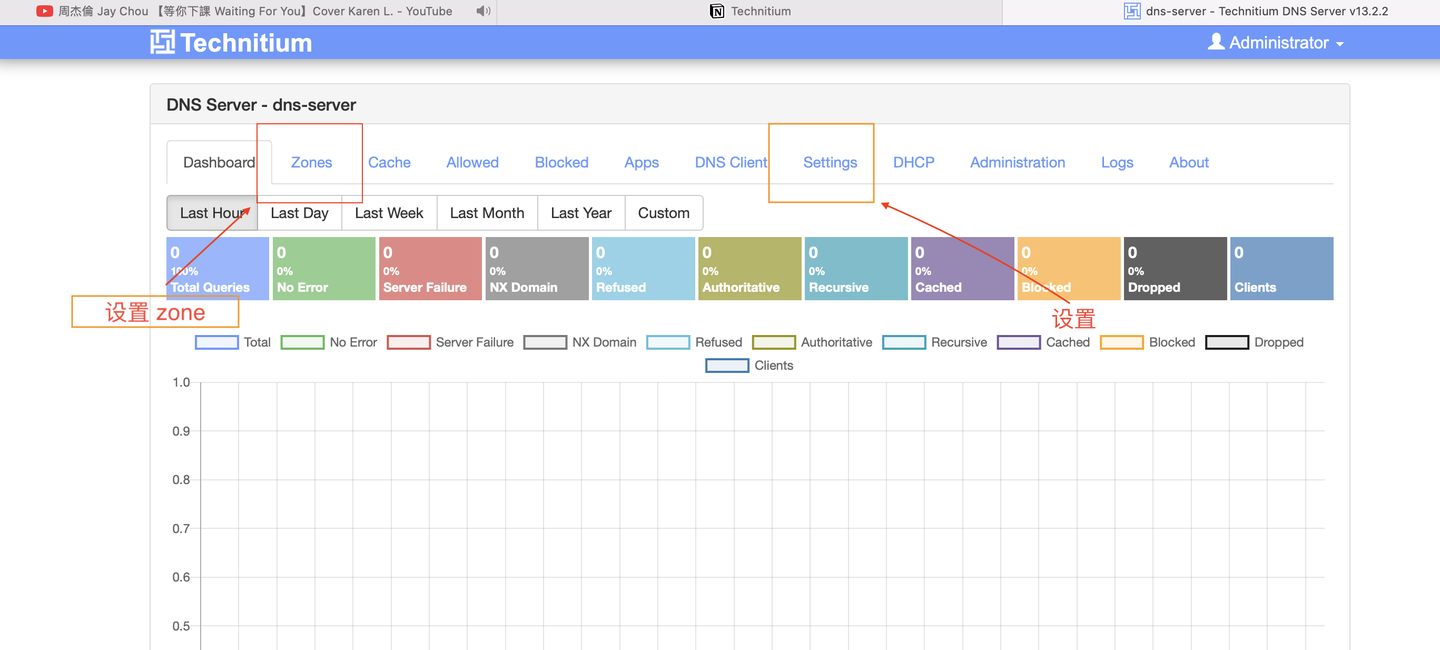Click the 'DNS Server - dns-server' panel heading
The width and height of the screenshot is (1440, 650).
pyautogui.click(x=261, y=105)
